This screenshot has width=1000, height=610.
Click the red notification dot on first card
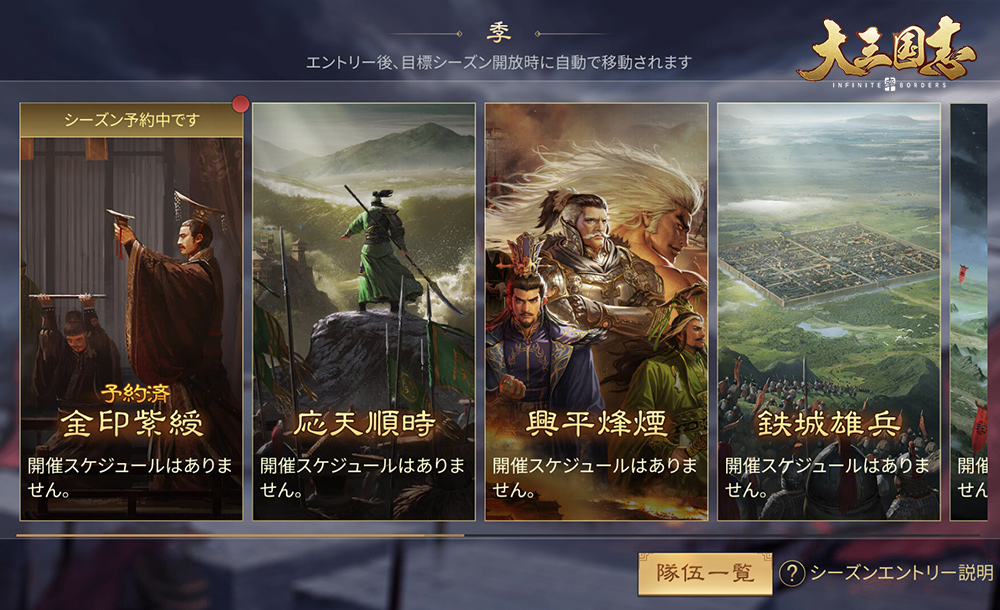[x=240, y=104]
